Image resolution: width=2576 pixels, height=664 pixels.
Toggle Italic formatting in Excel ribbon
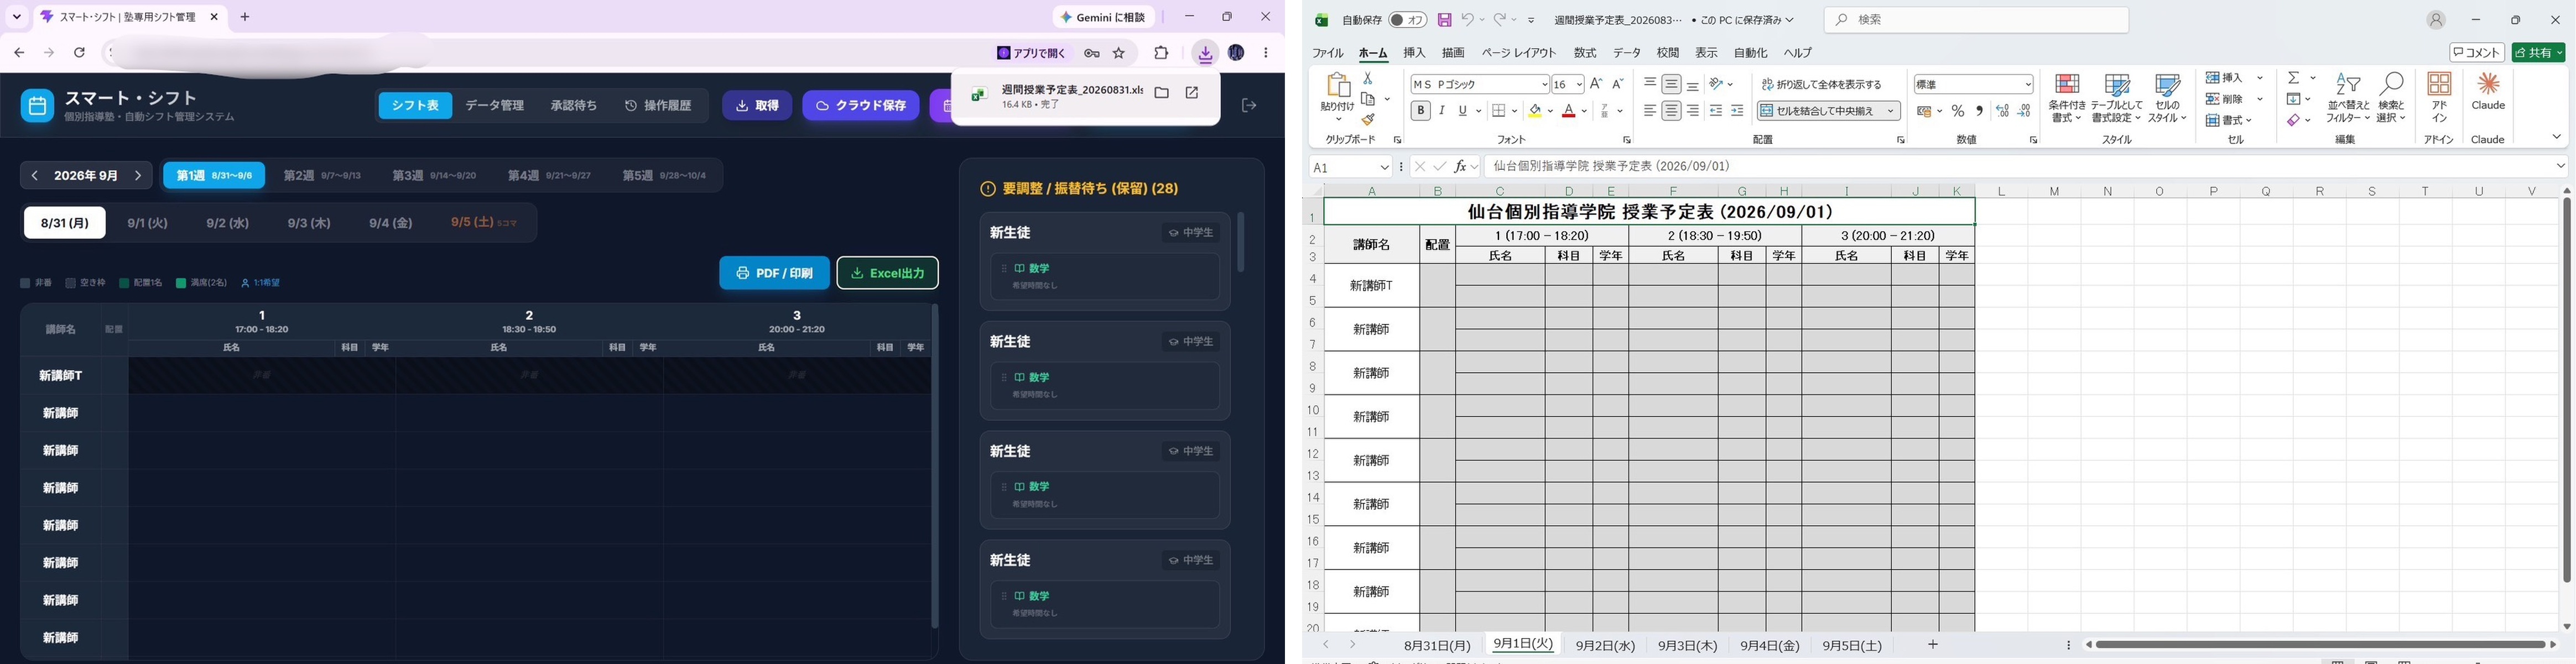click(x=1441, y=111)
